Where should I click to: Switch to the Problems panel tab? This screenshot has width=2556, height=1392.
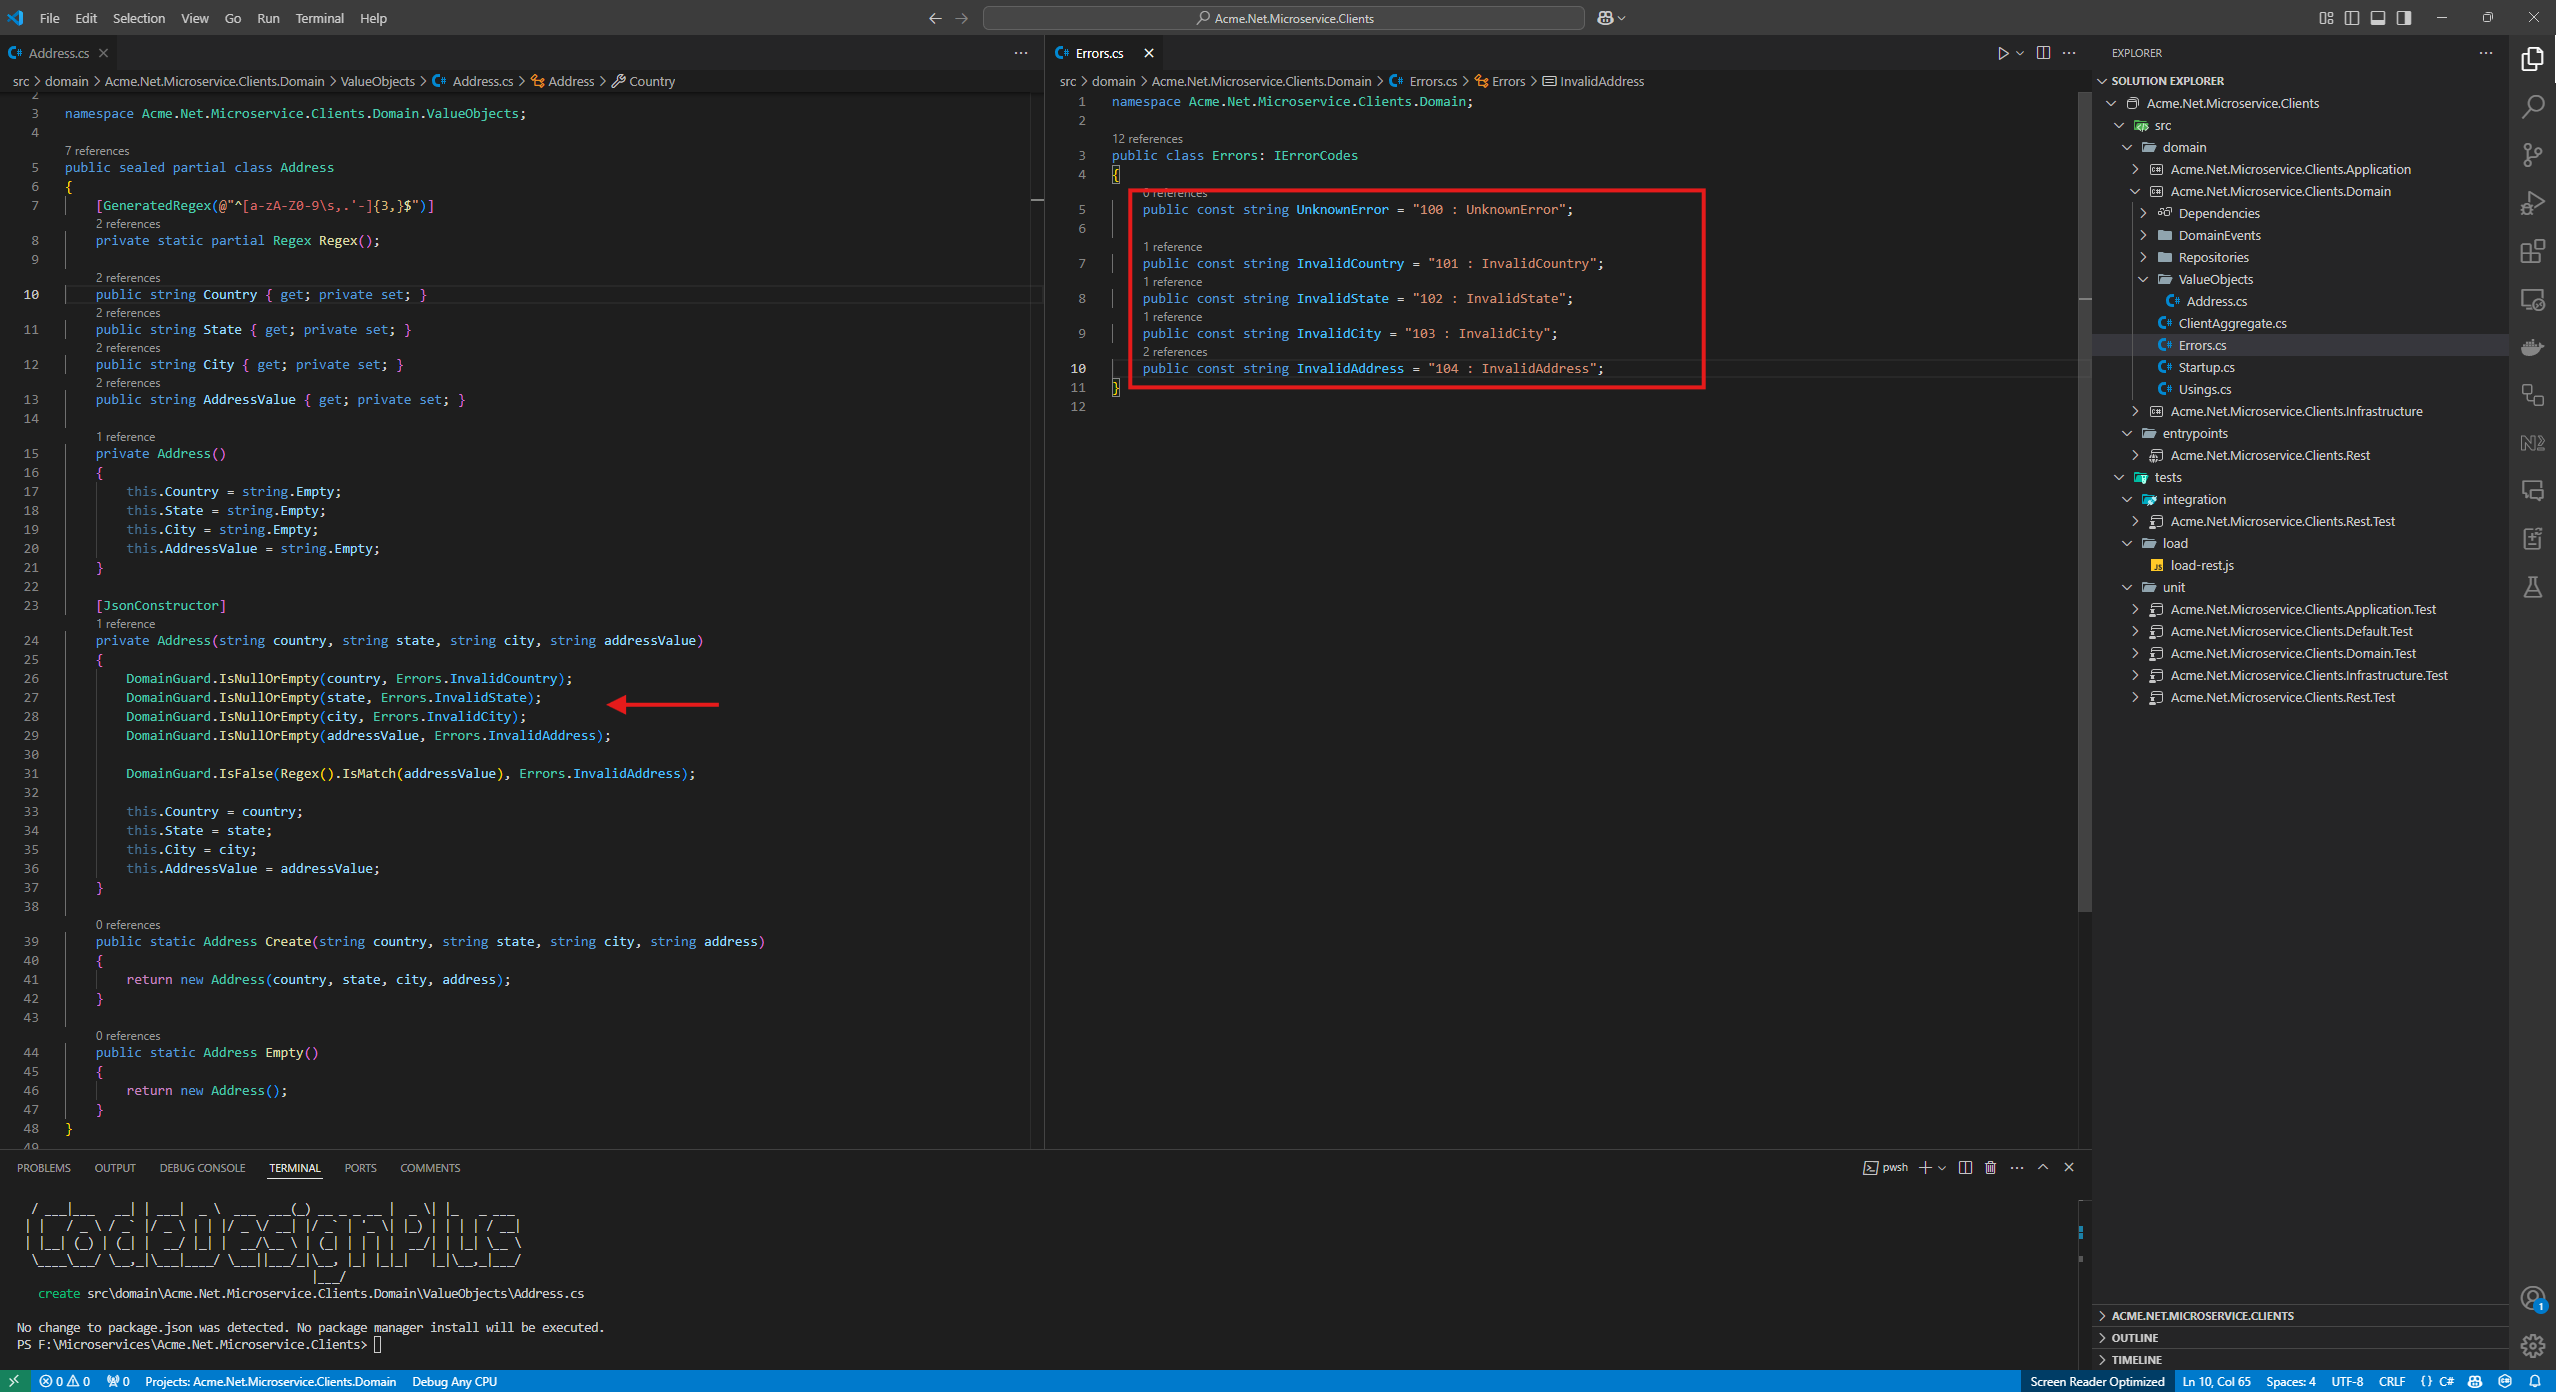(x=44, y=1168)
